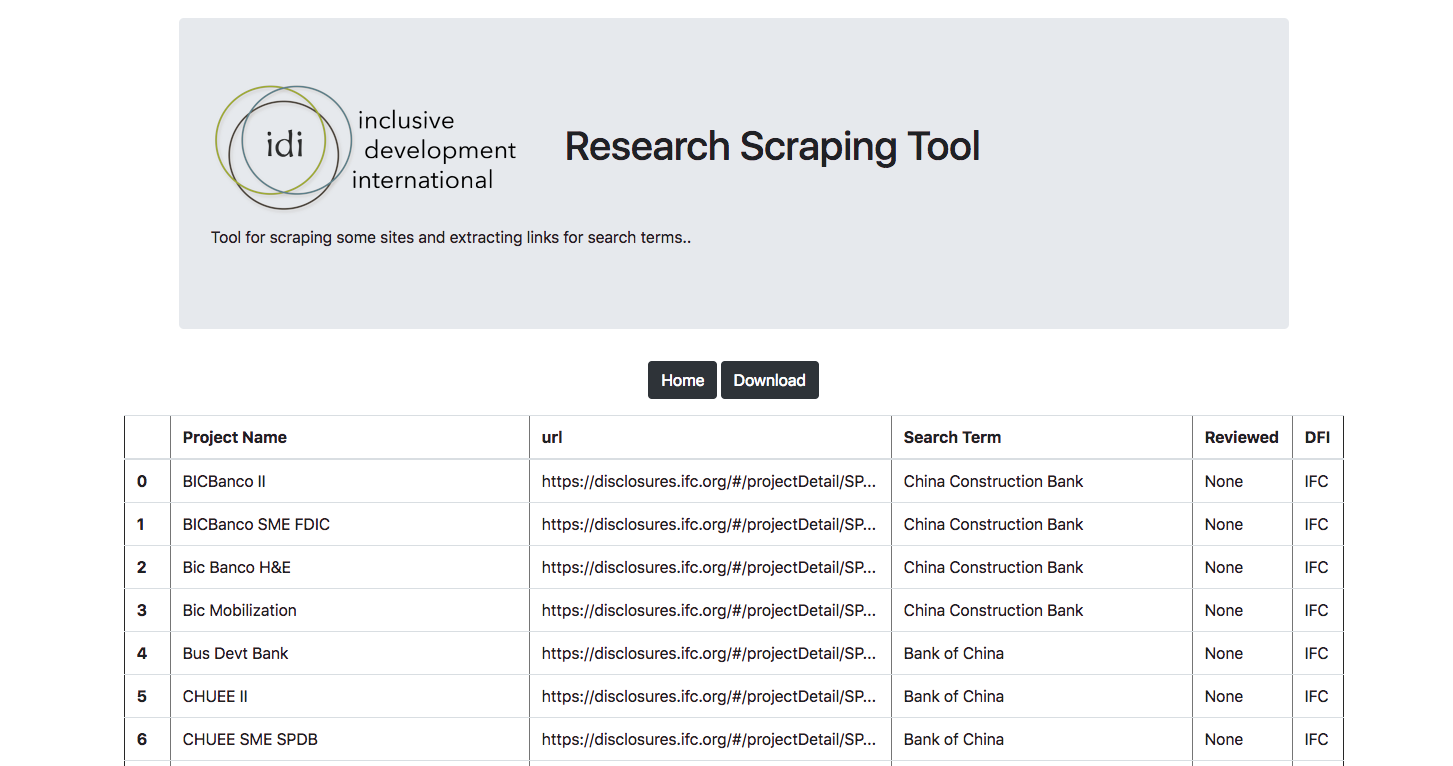
Task: Click the url in the BICBanco SME FDIC row
Action: click(709, 524)
